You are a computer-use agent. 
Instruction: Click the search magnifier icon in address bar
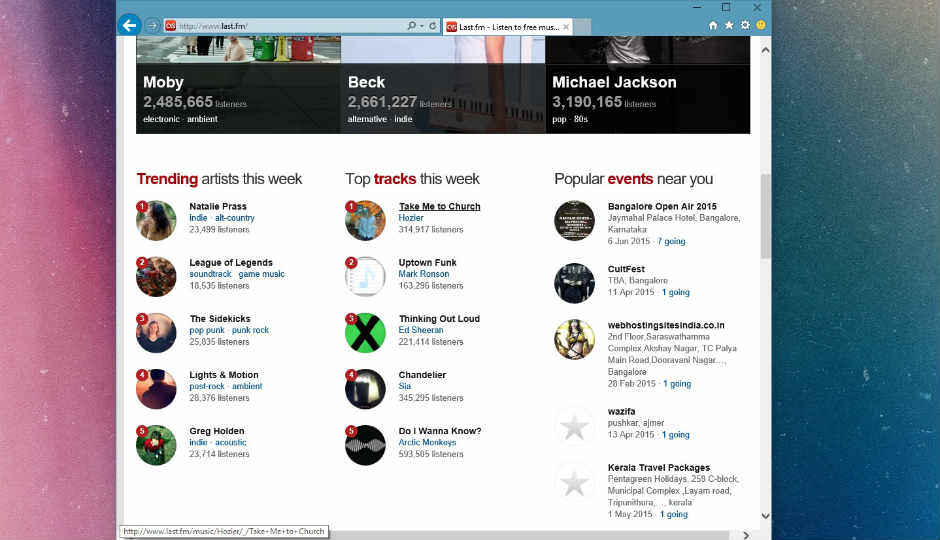click(x=411, y=26)
